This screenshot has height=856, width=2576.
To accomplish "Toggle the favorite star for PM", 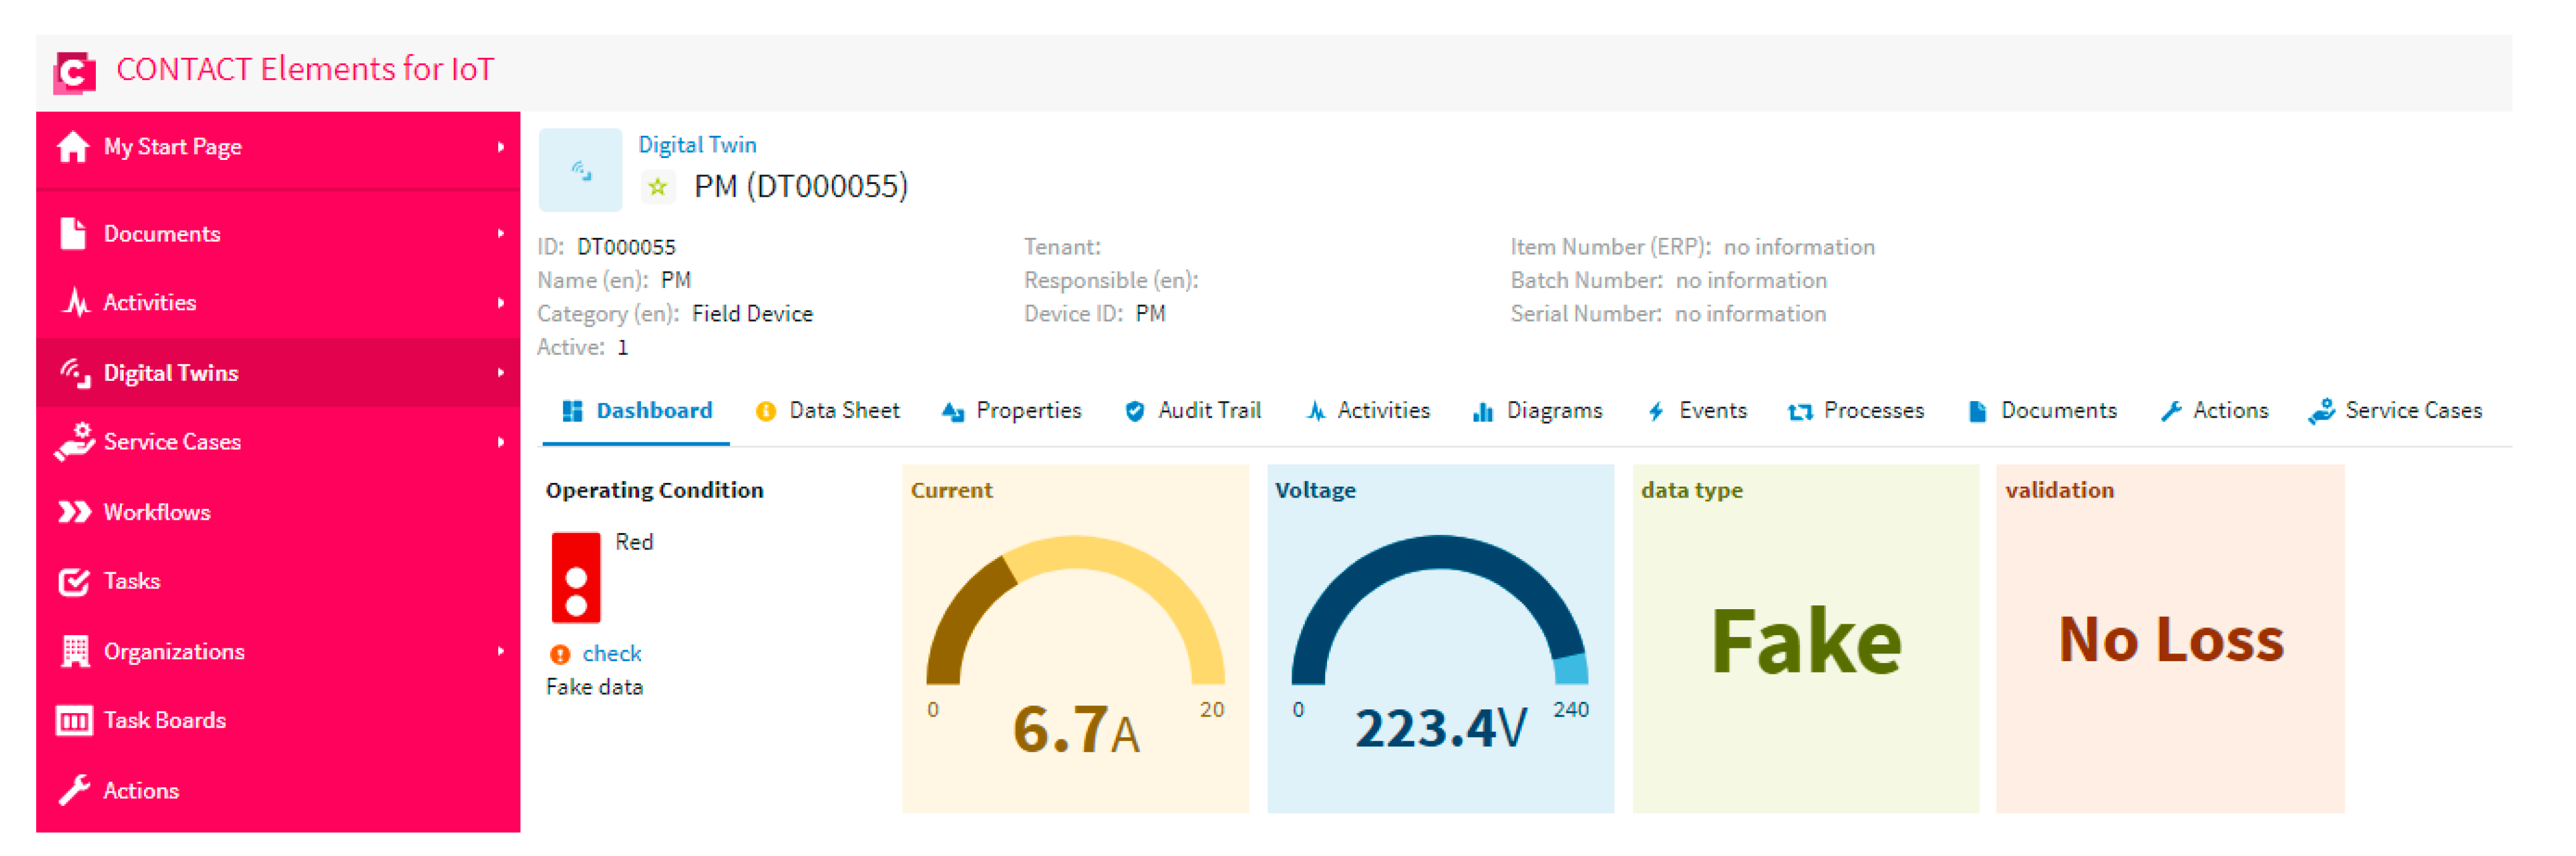I will pyautogui.click(x=657, y=187).
